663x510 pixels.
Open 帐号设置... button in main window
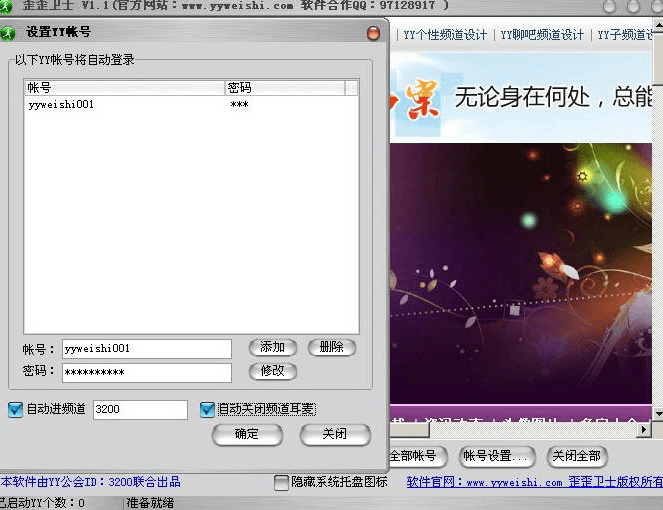(497, 456)
